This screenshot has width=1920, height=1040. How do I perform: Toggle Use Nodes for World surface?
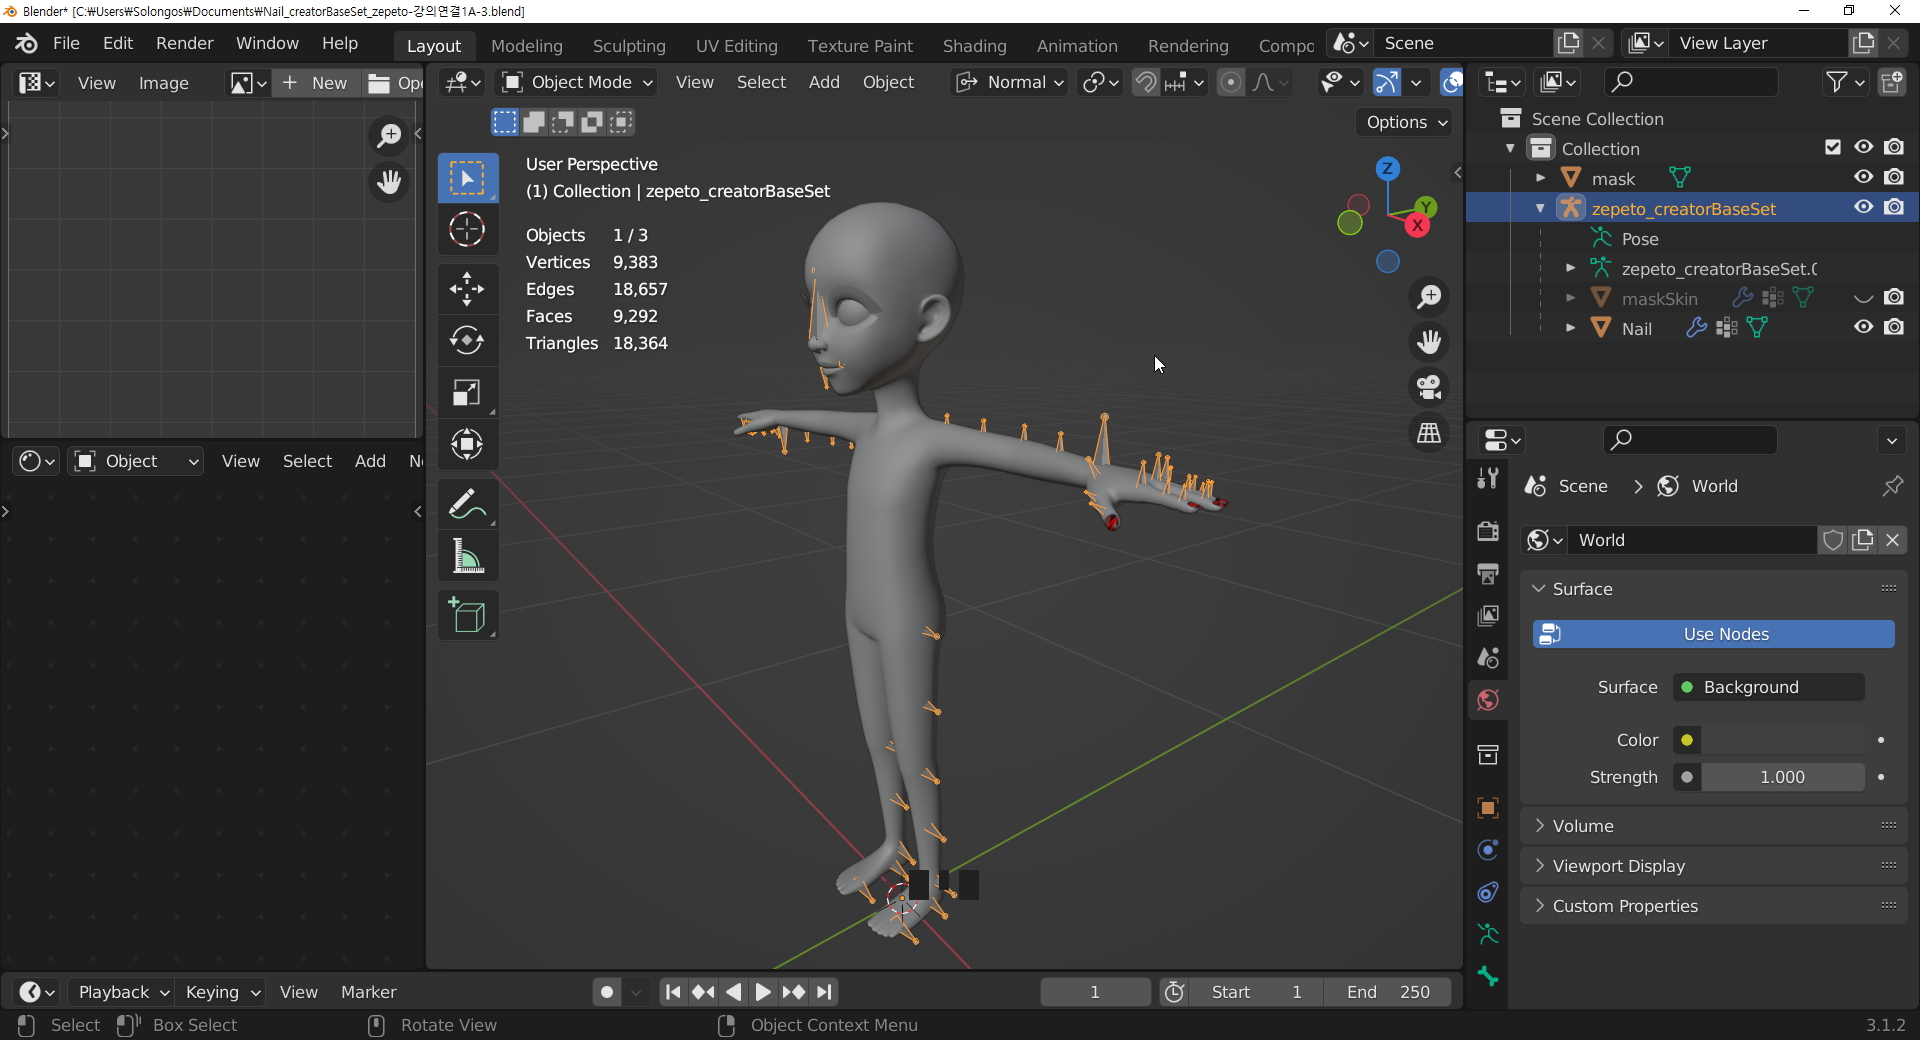pos(1713,634)
